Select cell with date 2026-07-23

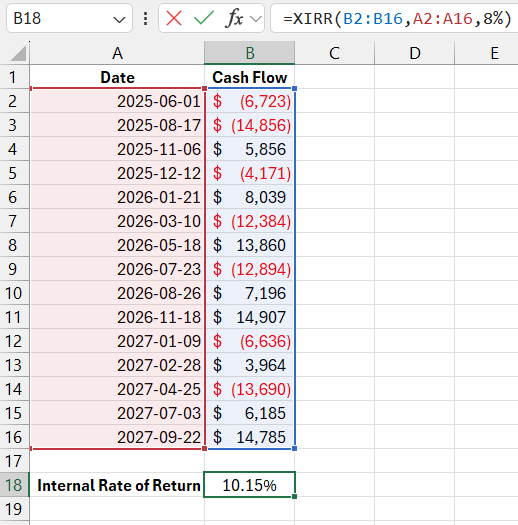coord(117,269)
